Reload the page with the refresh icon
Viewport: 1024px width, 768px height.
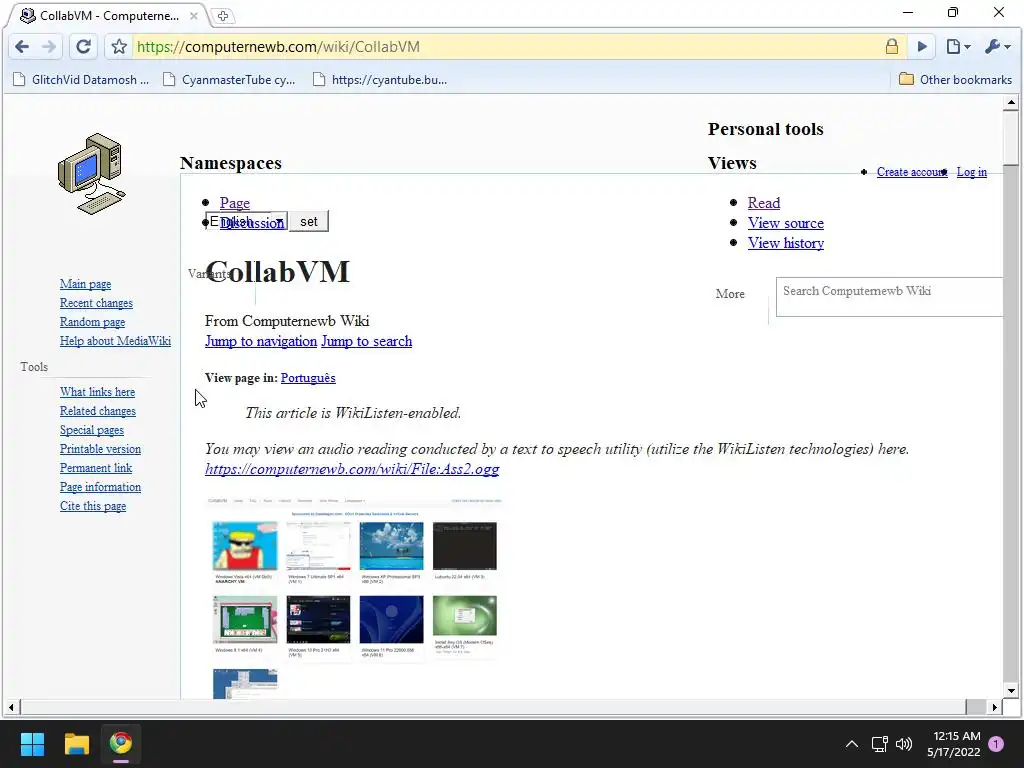tap(83, 46)
